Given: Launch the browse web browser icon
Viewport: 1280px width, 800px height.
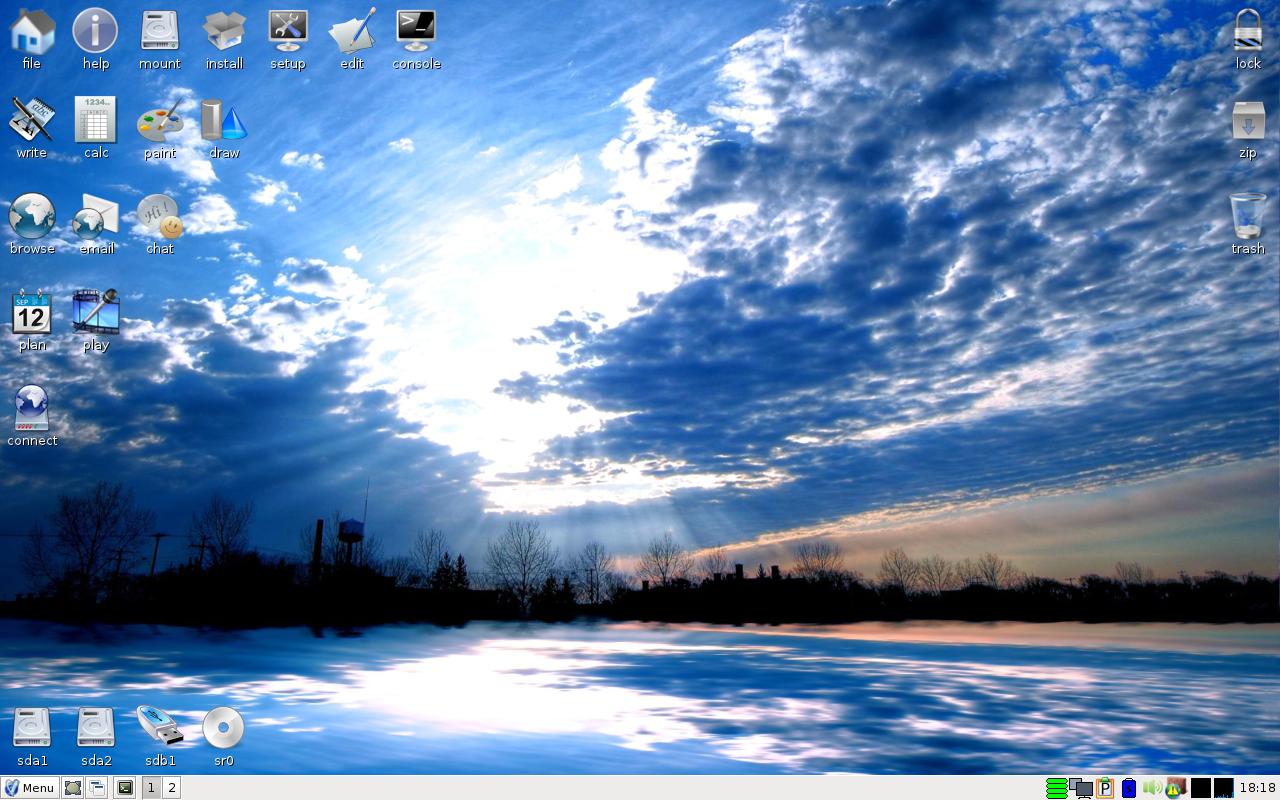Looking at the screenshot, I should [x=32, y=218].
